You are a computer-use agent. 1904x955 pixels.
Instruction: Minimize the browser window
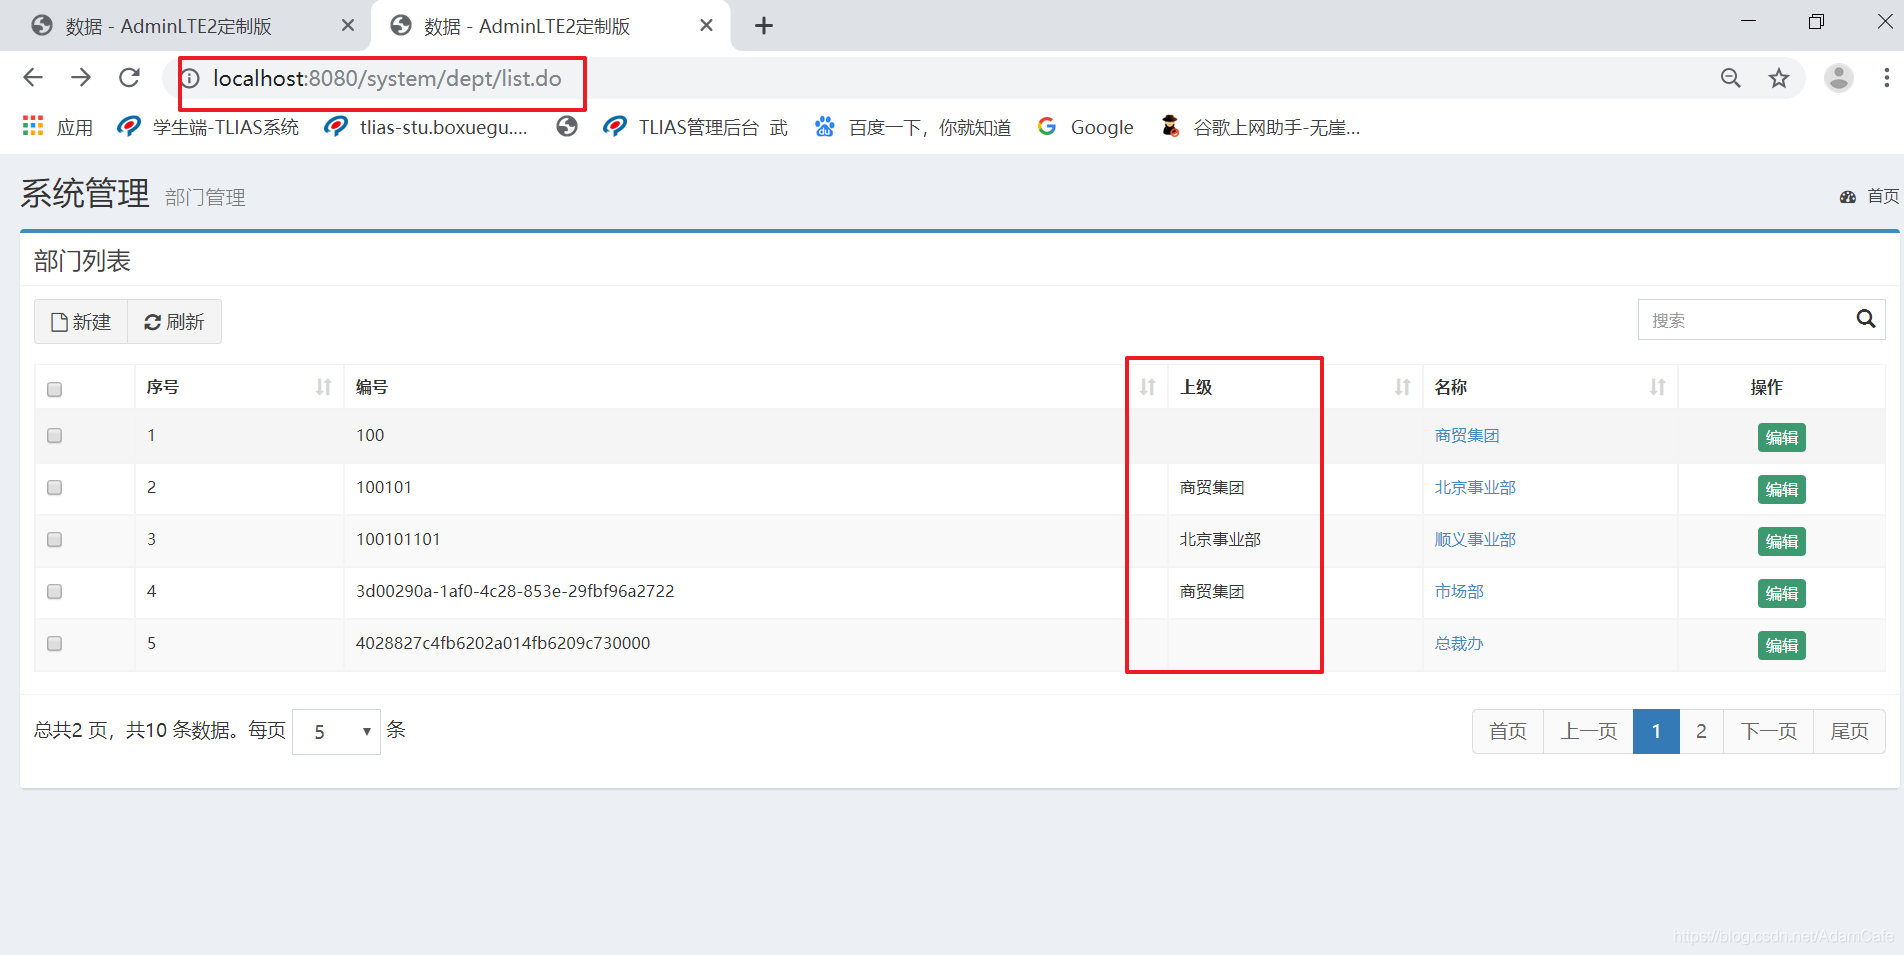[x=1748, y=22]
